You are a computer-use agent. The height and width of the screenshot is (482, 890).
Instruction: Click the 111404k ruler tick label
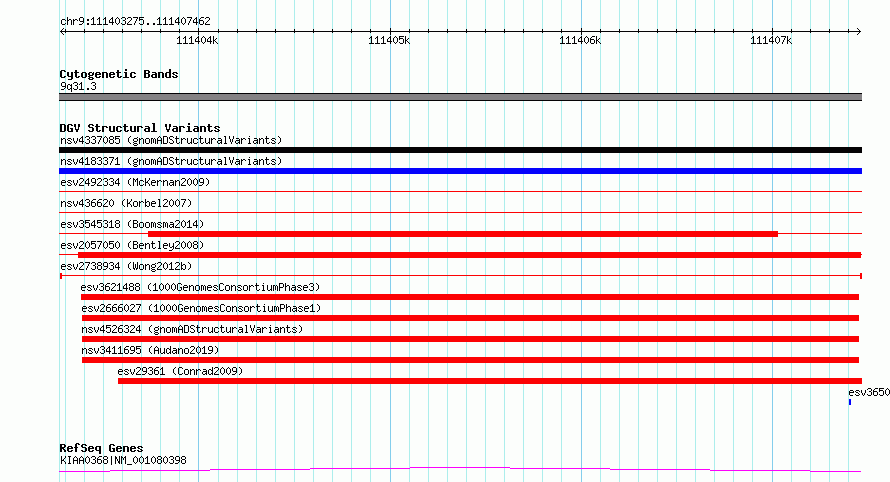[197, 40]
